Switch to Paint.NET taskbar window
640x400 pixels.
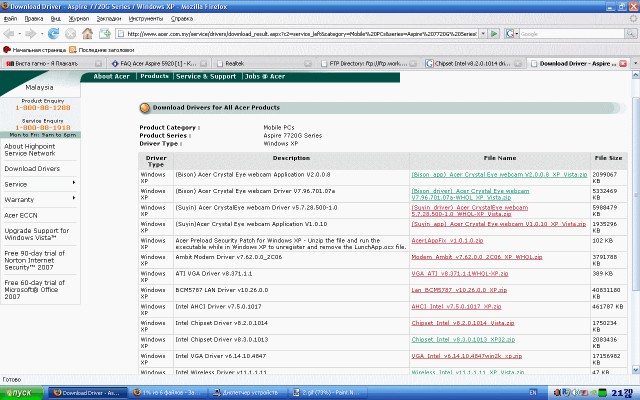[x=329, y=393]
